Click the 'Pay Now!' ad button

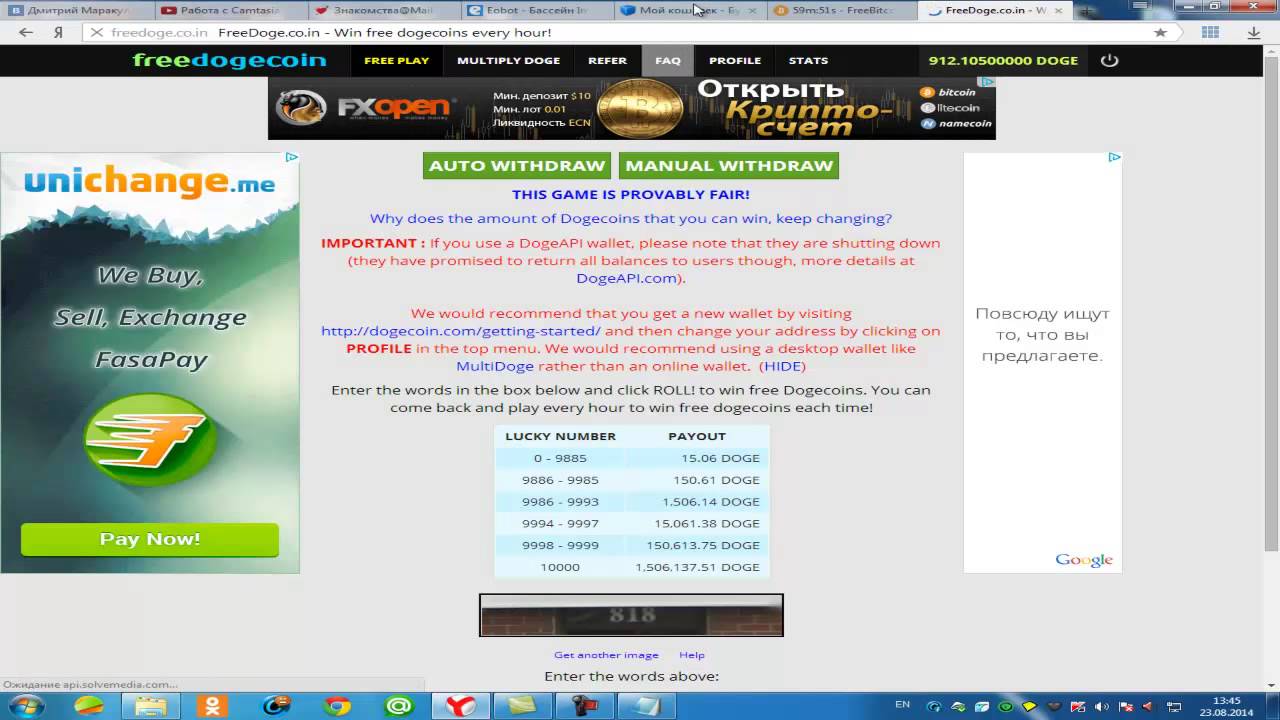(x=150, y=539)
